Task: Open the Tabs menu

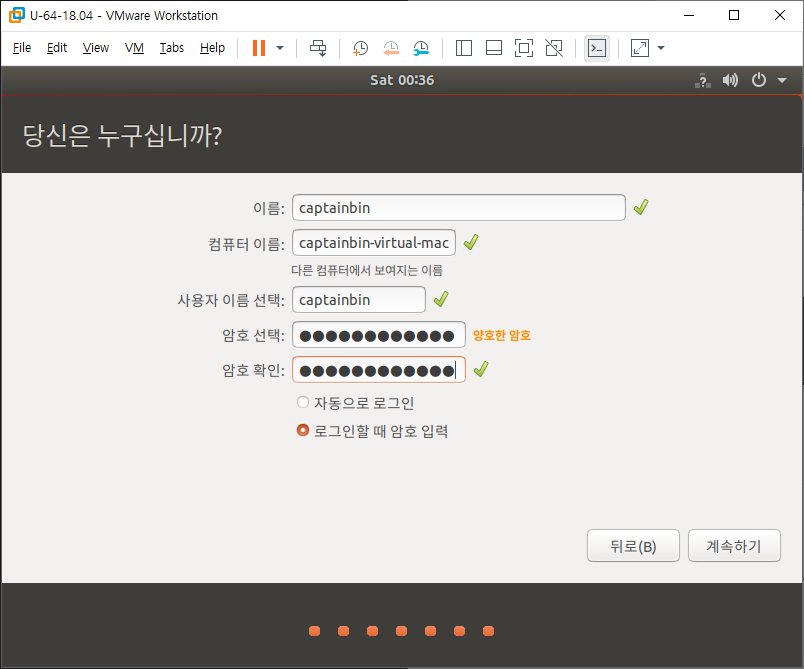Action: pos(172,48)
